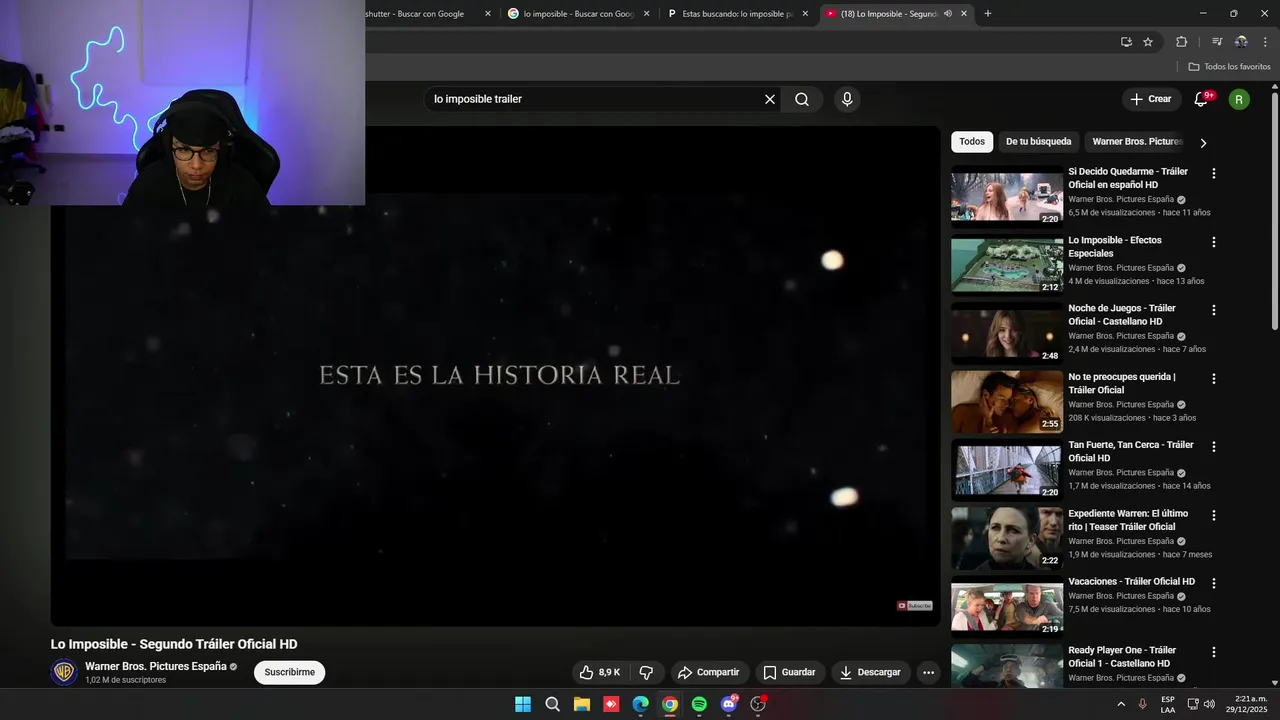Bookmark this page with the star
The image size is (1280, 720).
click(1148, 42)
